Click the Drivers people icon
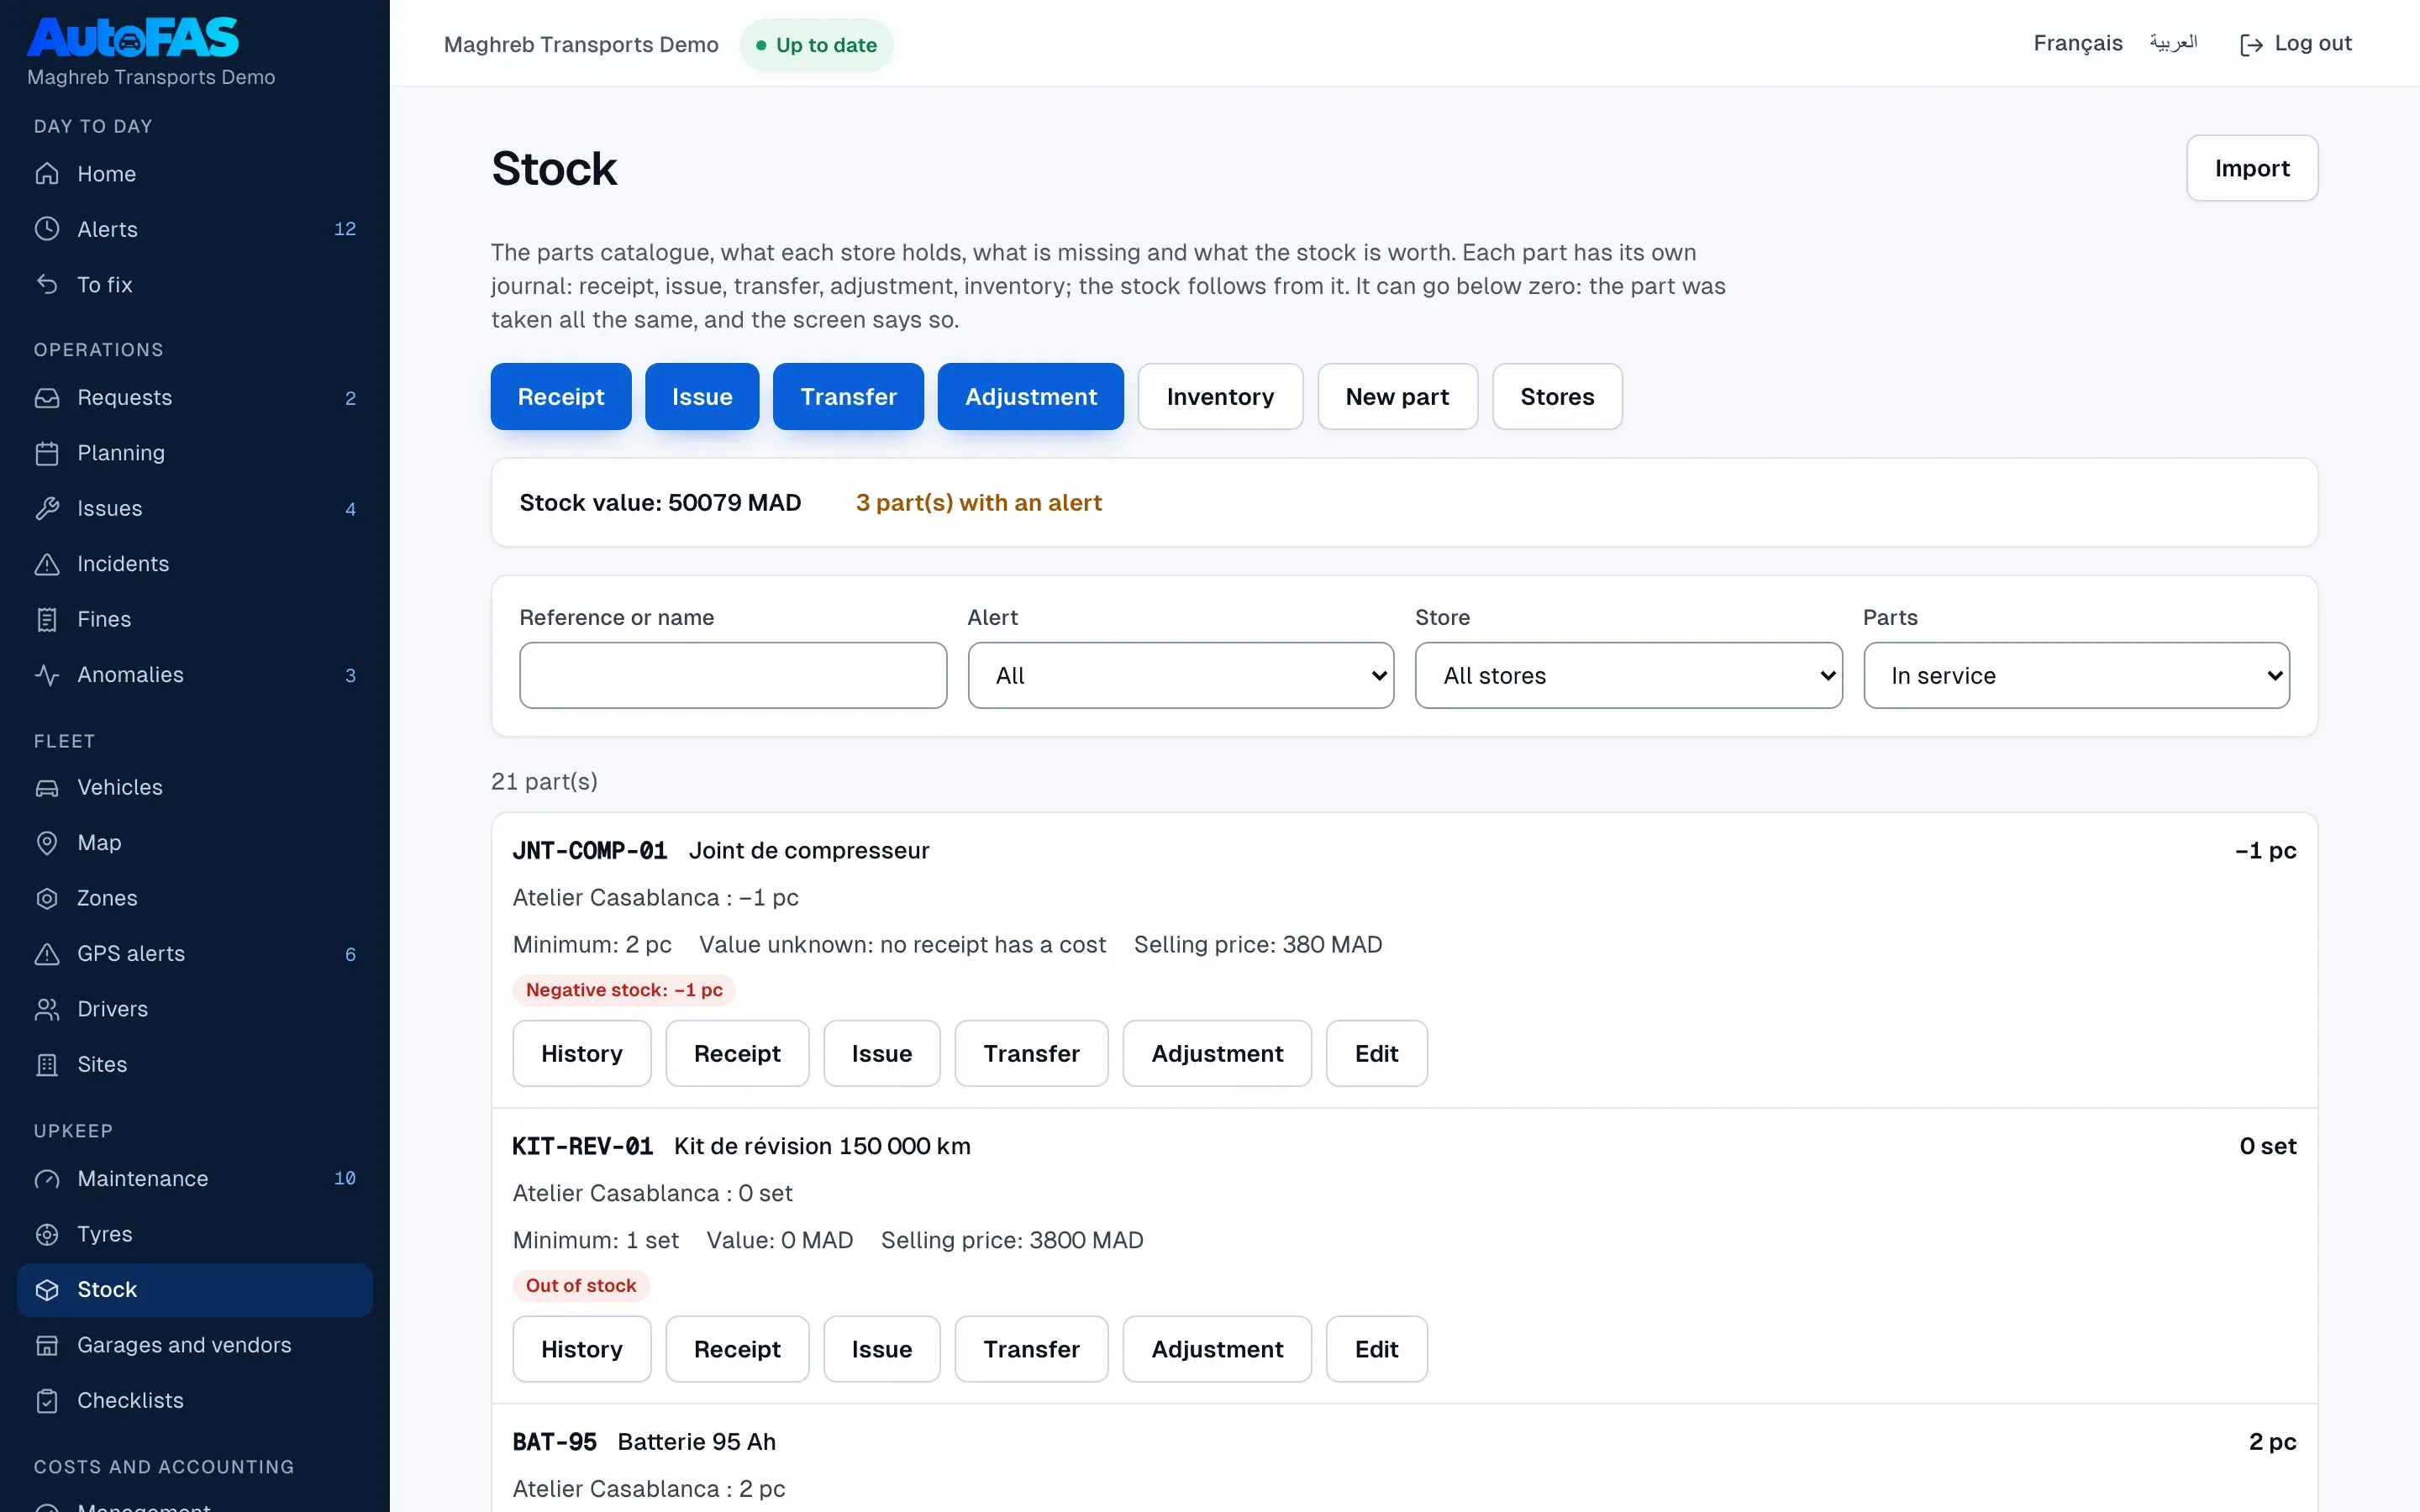 pyautogui.click(x=47, y=1010)
